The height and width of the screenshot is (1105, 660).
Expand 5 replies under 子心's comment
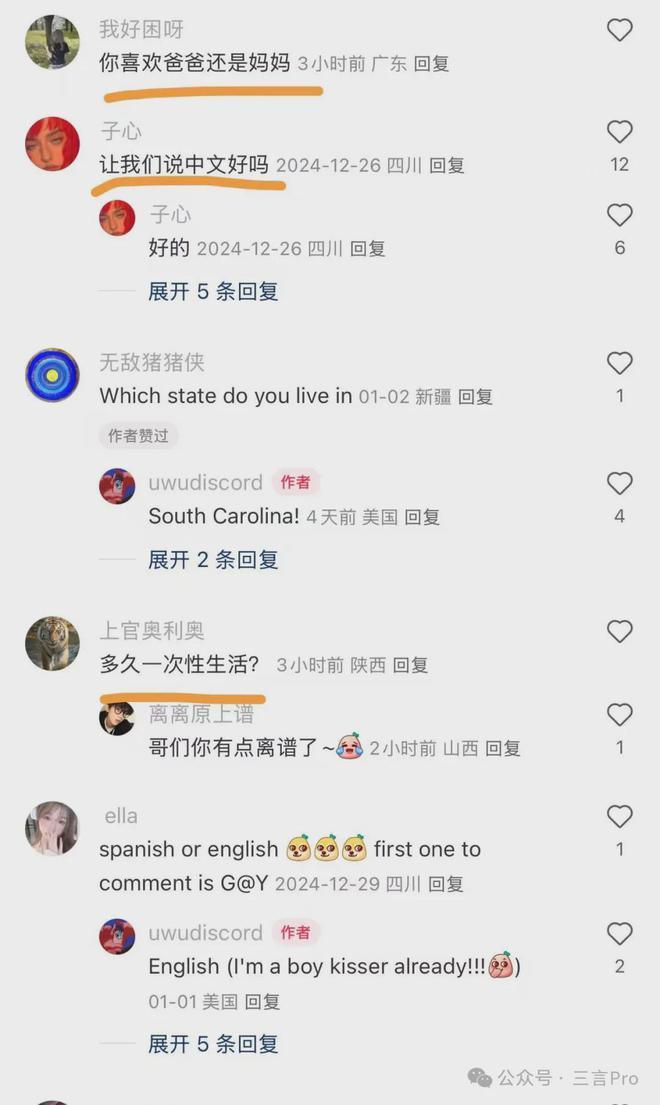213,291
